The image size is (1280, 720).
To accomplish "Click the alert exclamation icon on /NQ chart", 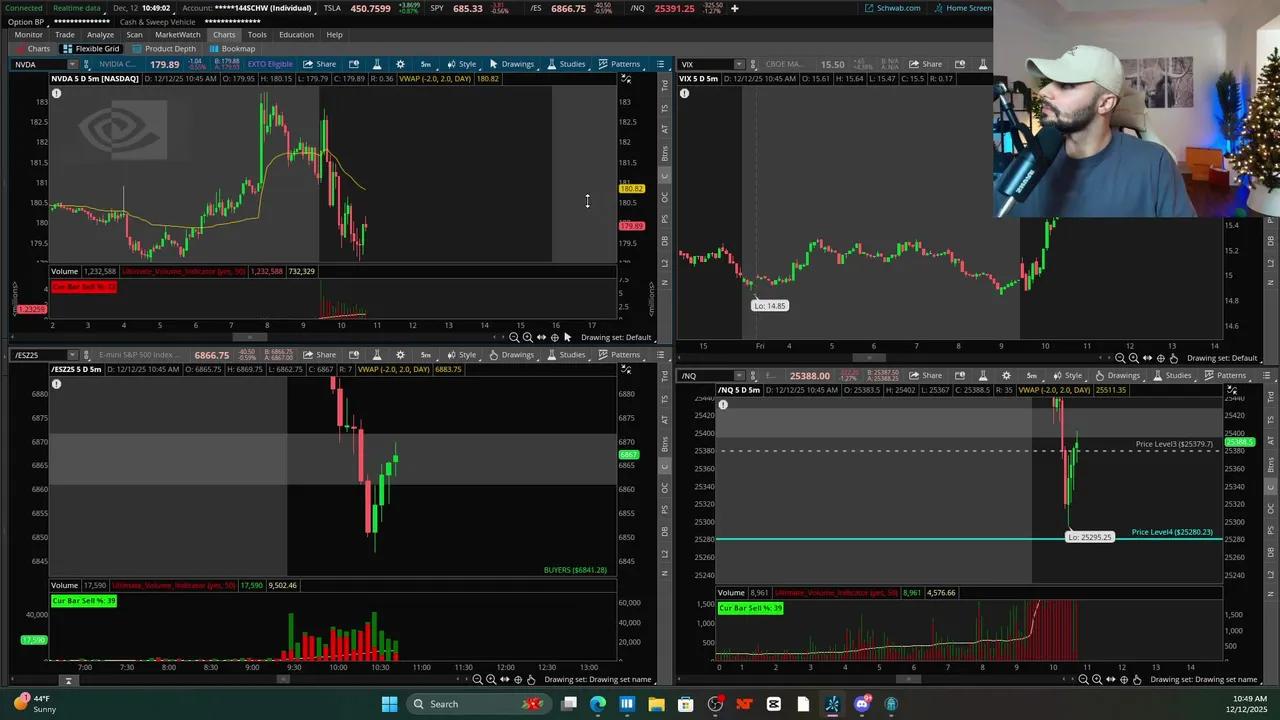I will (723, 405).
